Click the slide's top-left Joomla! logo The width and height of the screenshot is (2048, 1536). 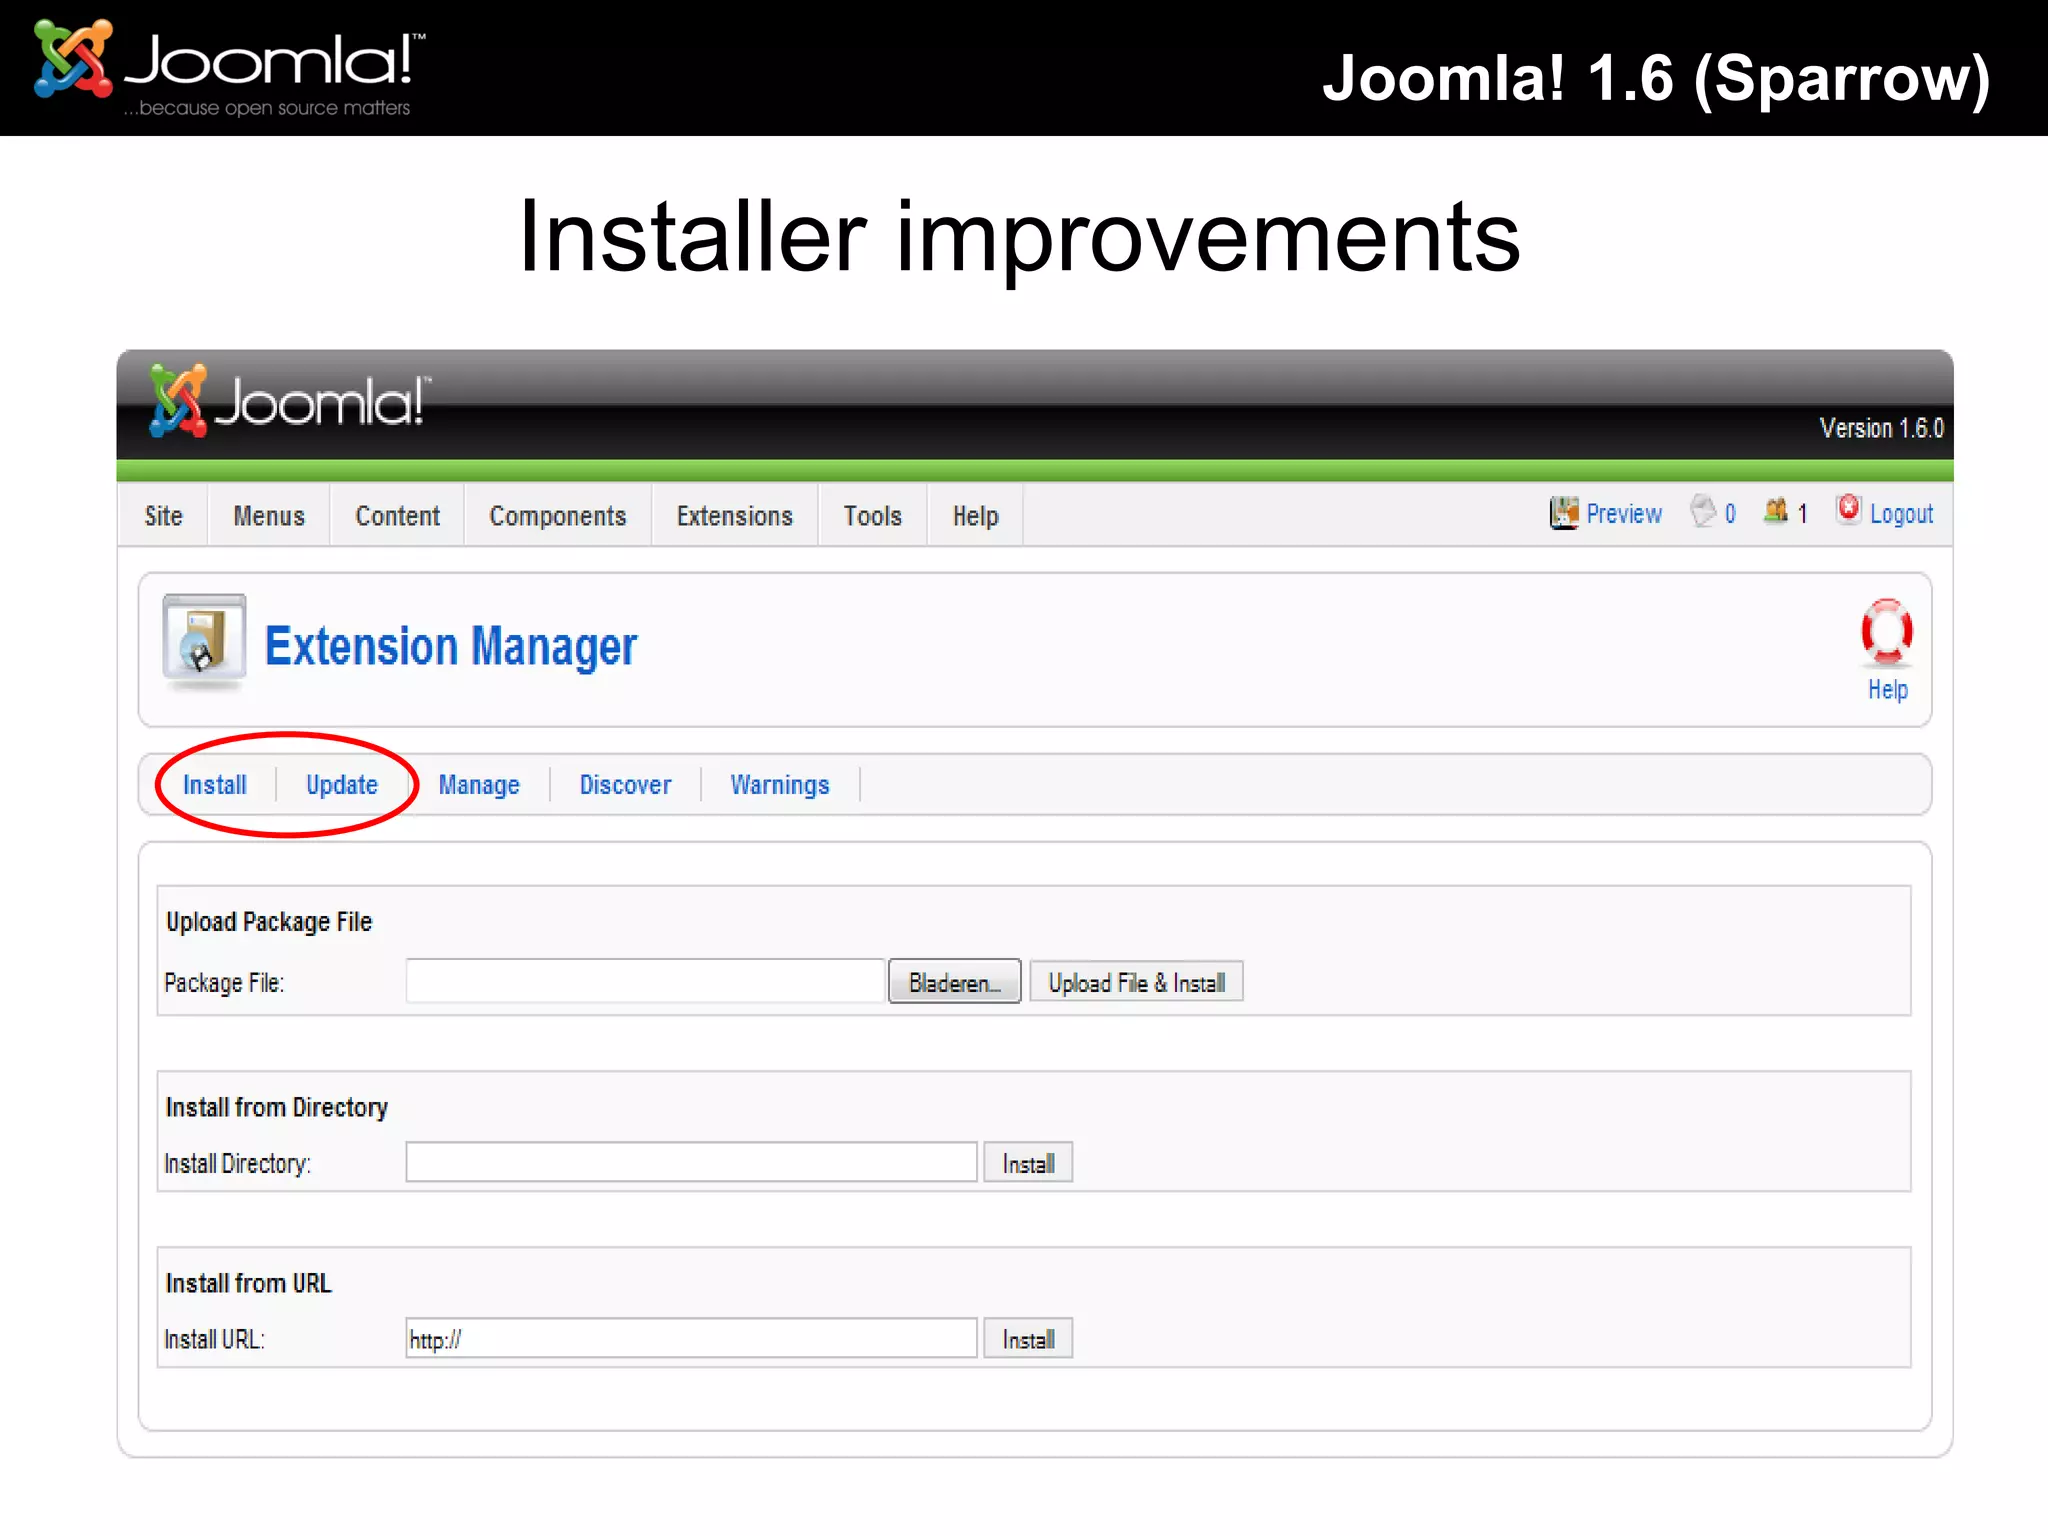229,68
